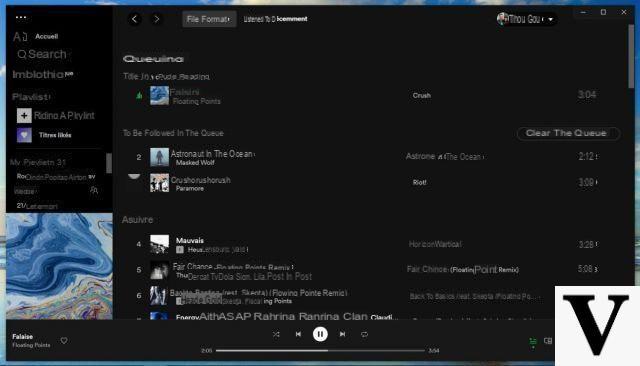Click the Paramore artist link

(189, 189)
